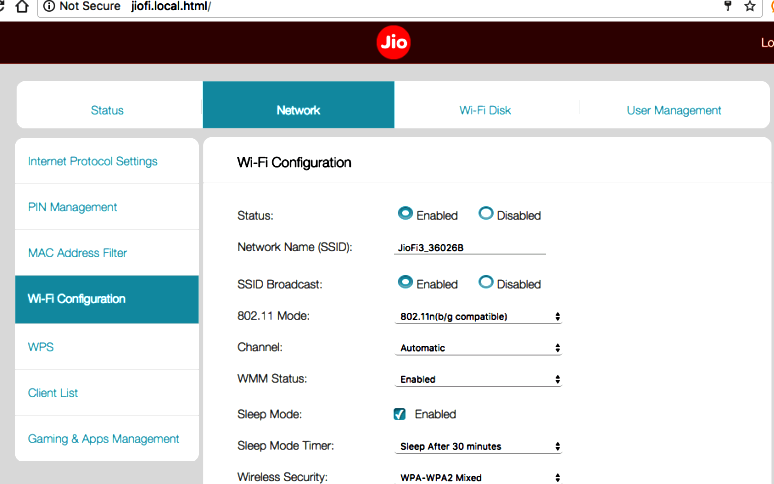
Task: Bookmark this page with the star icon
Action: point(750,6)
